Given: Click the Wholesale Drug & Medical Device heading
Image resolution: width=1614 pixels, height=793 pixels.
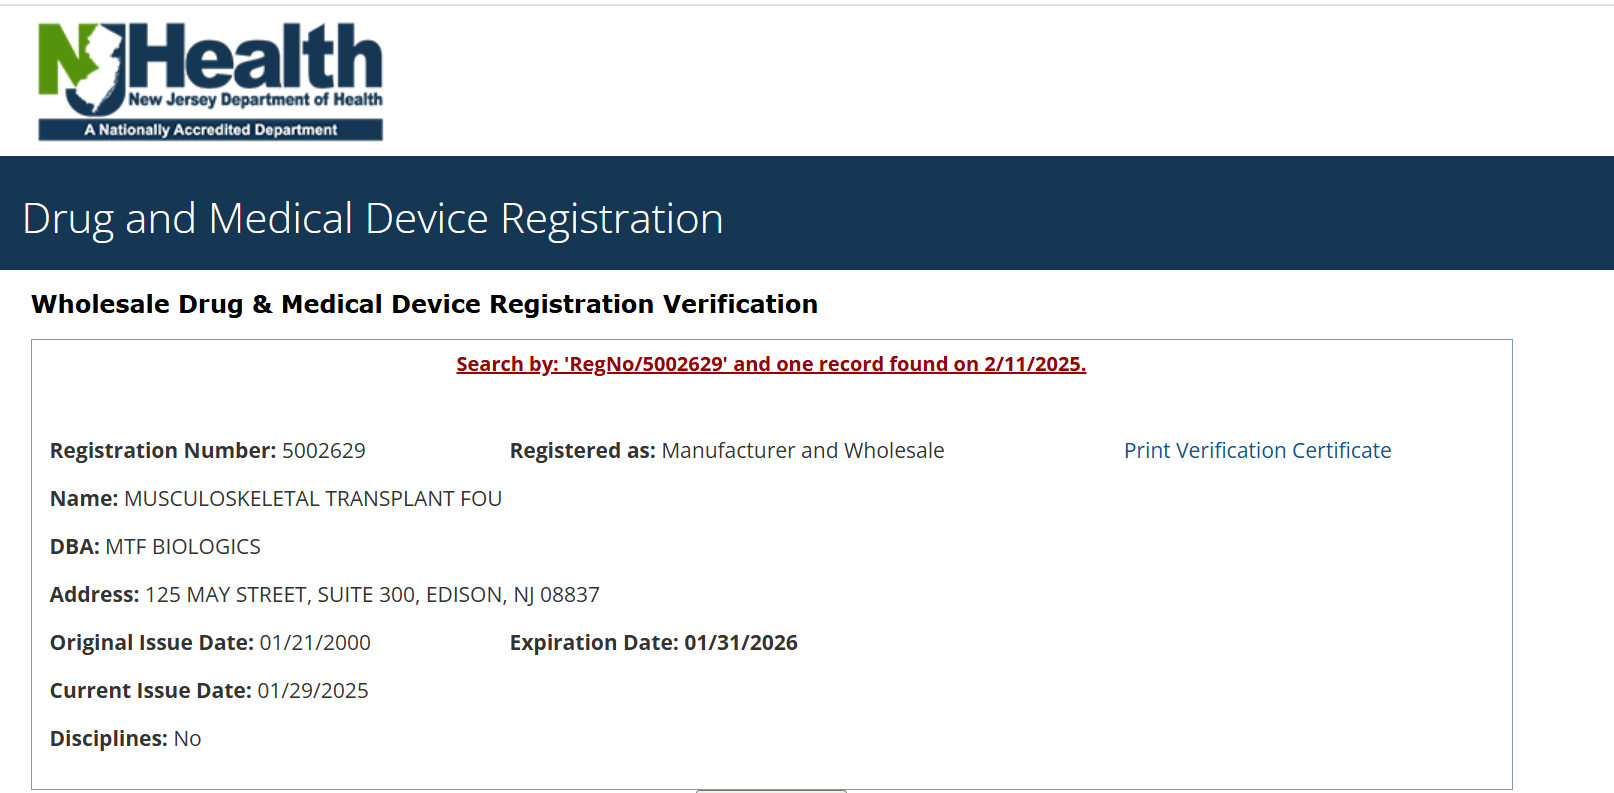Looking at the screenshot, I should pos(424,304).
